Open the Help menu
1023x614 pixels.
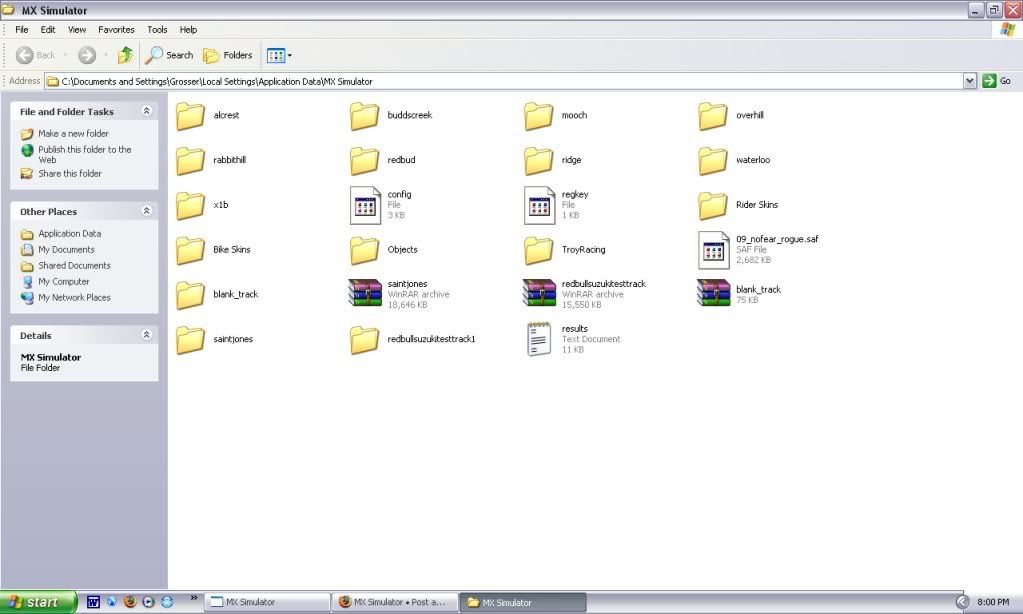point(189,30)
